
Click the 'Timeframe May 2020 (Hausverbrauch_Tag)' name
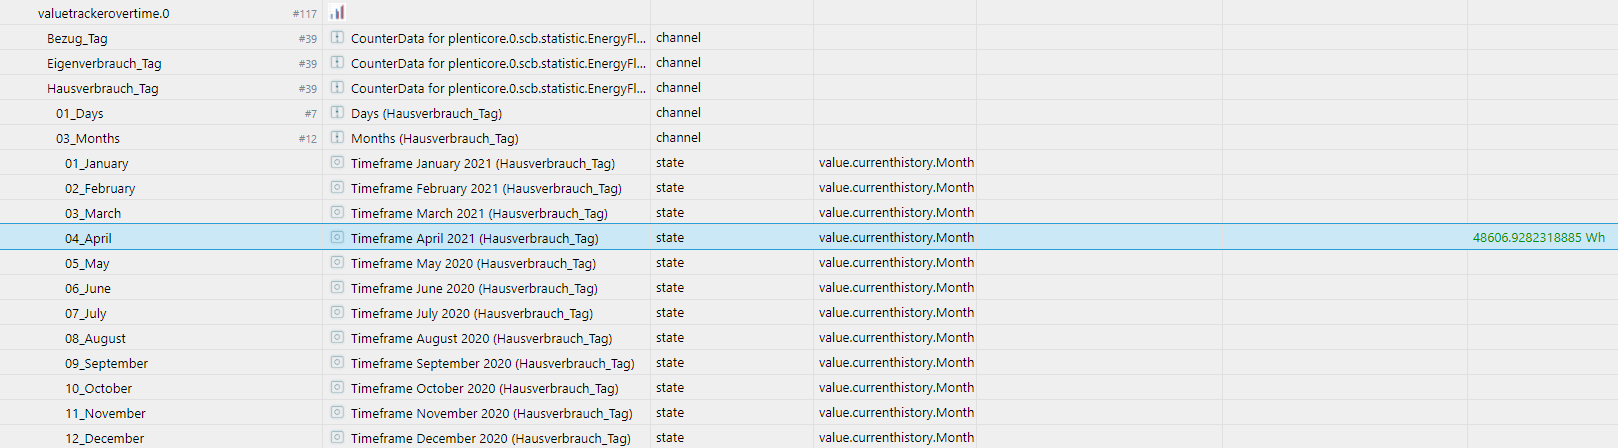[473, 264]
